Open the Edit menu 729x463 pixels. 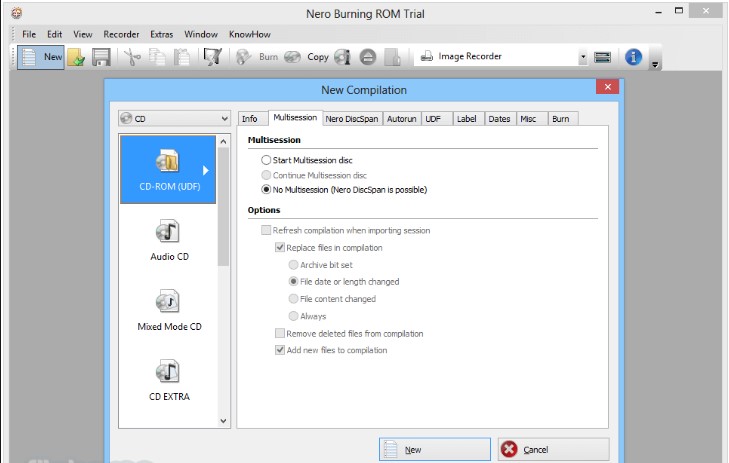(54, 34)
